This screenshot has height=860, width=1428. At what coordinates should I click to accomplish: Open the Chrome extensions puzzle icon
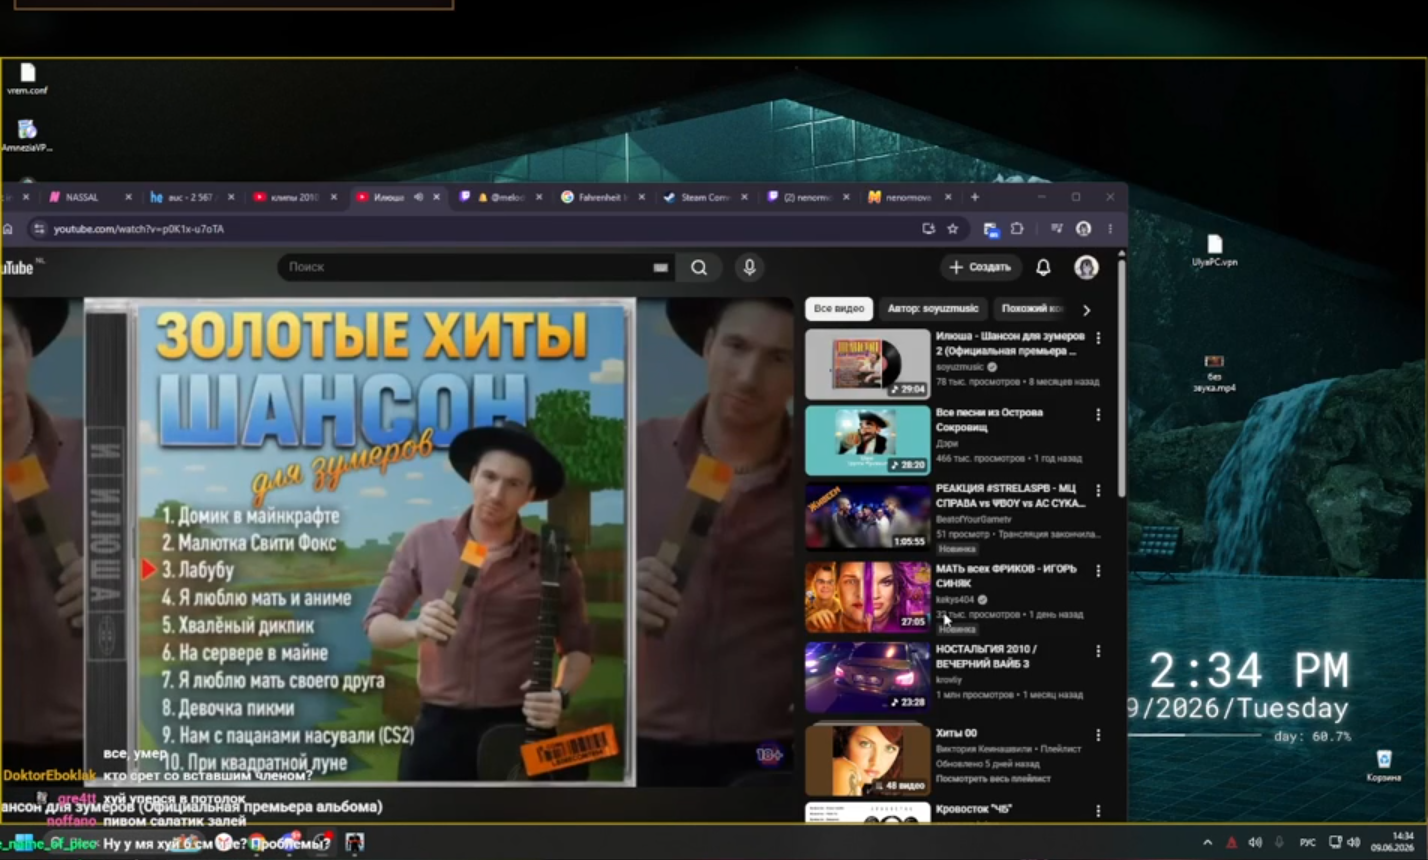point(1017,229)
